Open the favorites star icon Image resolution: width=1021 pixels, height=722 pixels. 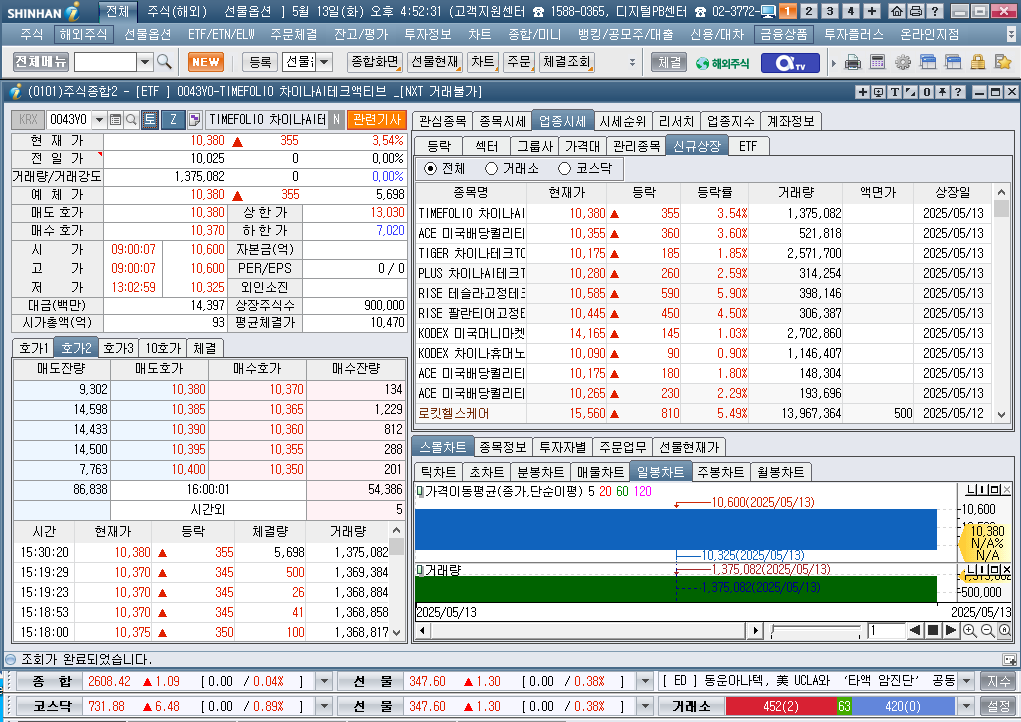click(1003, 62)
